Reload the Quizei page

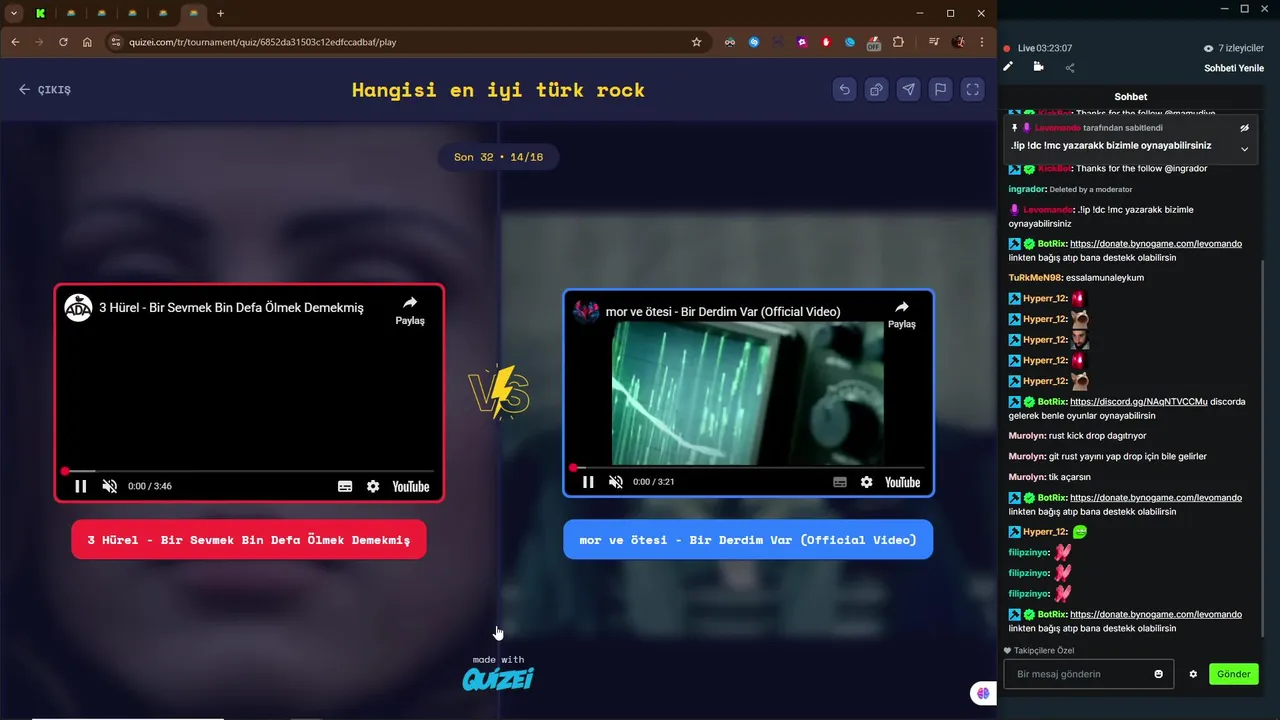63,42
